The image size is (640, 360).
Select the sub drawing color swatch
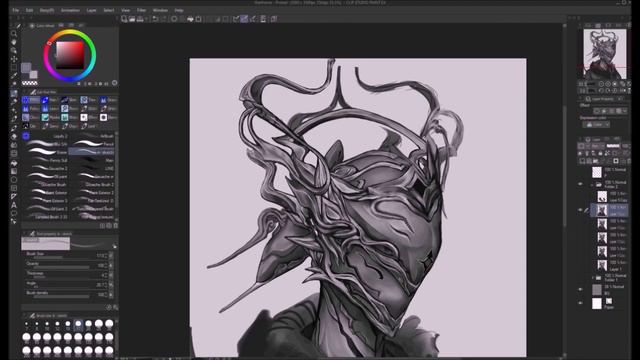[x=33, y=74]
